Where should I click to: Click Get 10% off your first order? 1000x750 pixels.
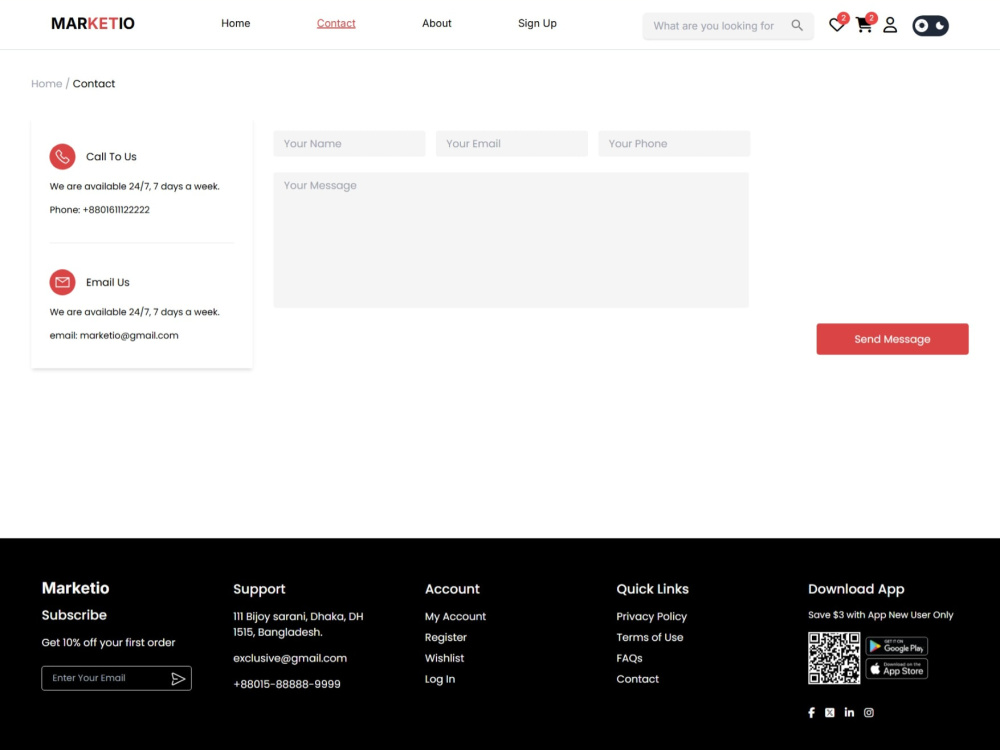108,643
